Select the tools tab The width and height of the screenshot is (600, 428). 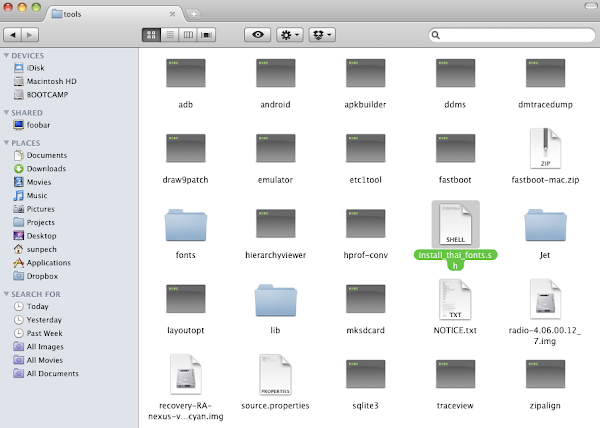pos(113,14)
